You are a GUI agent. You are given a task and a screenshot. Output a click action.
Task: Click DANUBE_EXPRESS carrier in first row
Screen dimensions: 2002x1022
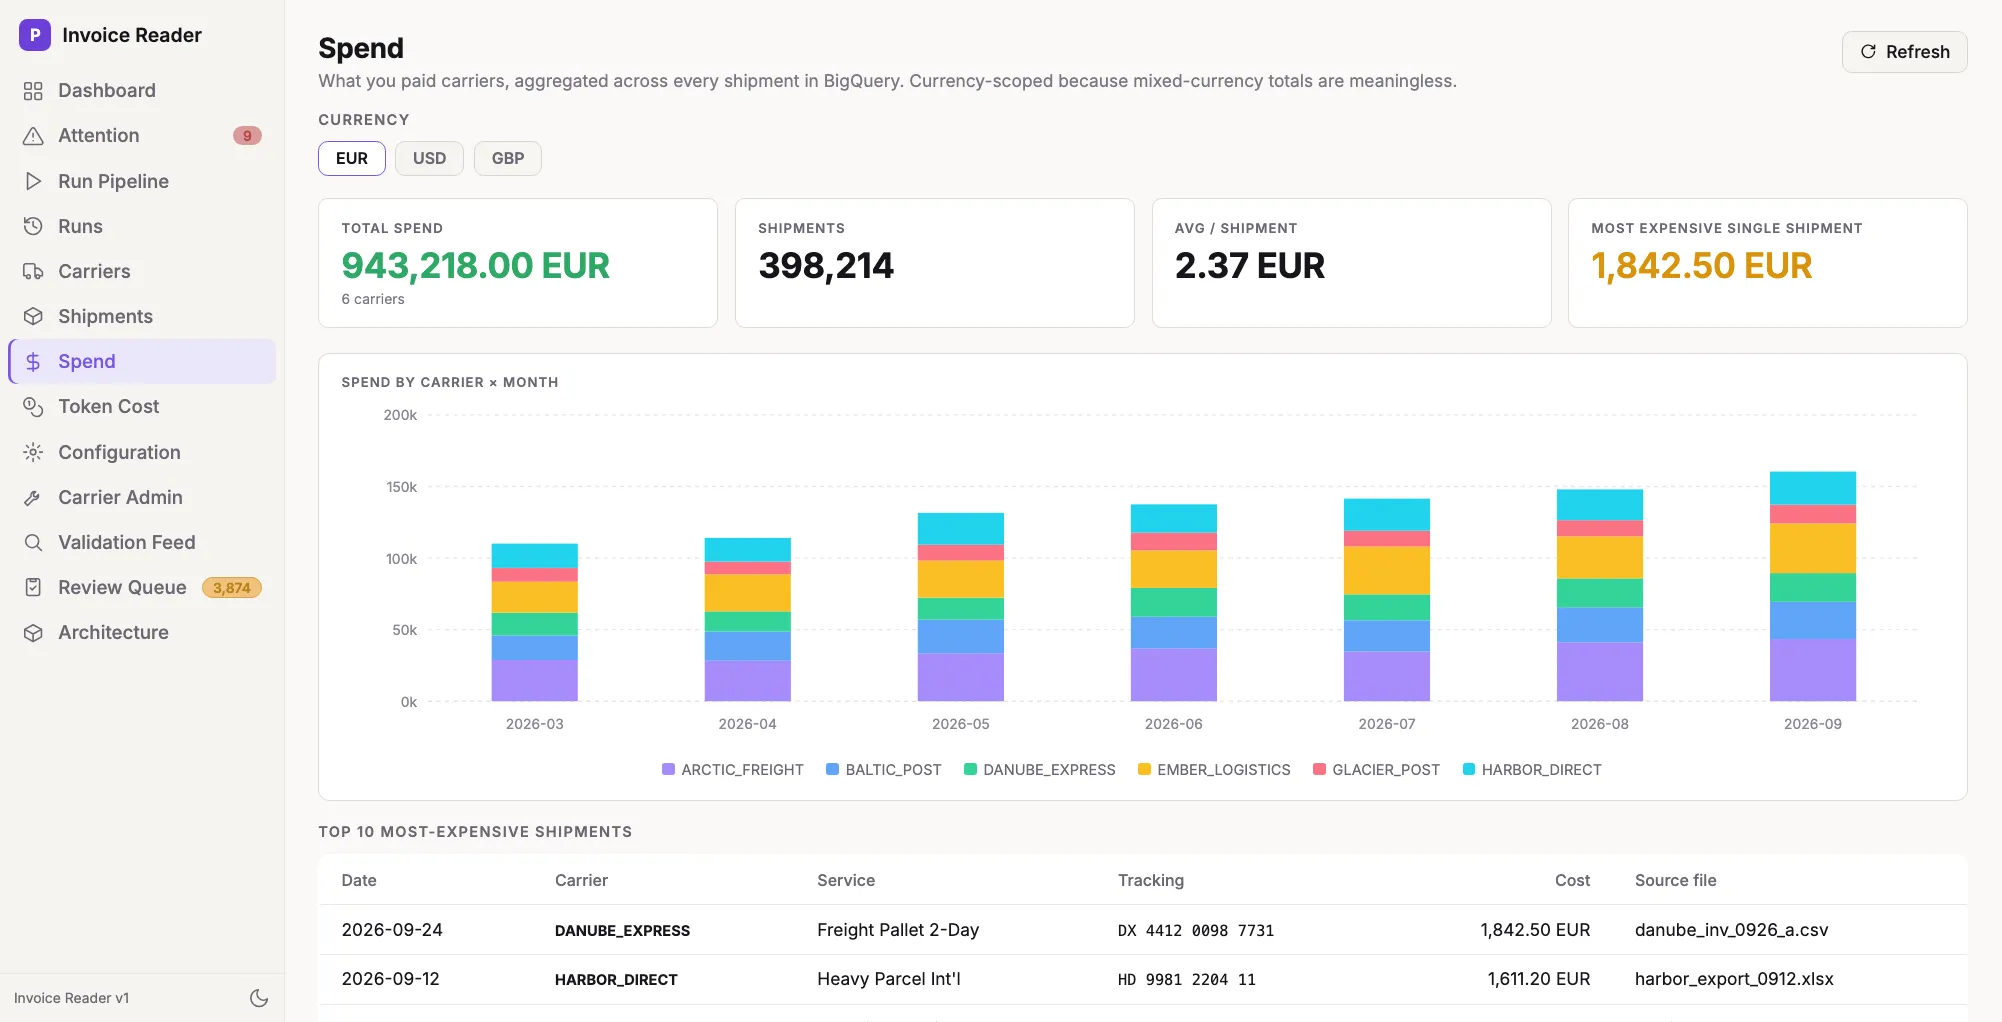point(622,930)
